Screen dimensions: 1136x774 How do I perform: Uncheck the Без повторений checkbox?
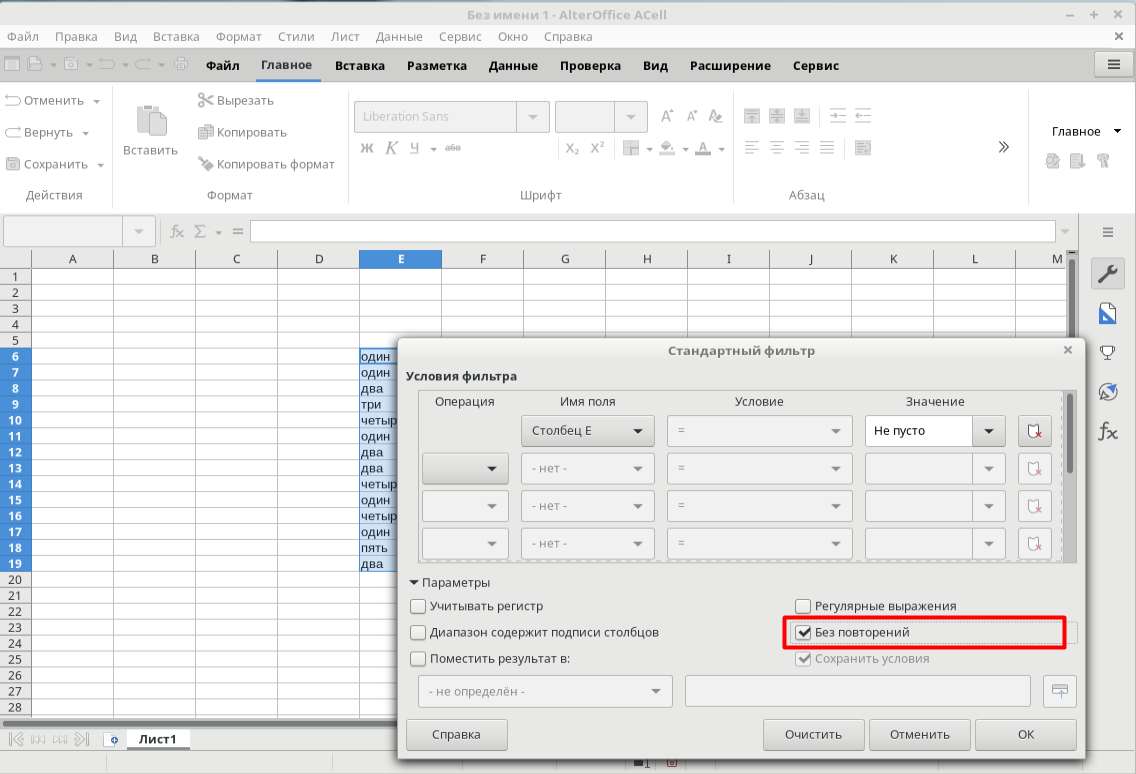(x=803, y=632)
